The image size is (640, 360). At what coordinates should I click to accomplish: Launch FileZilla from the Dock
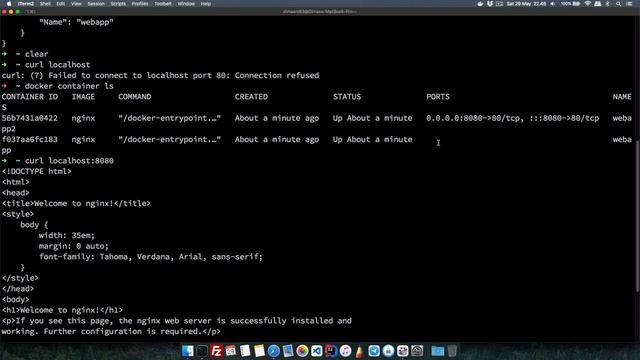(216, 351)
